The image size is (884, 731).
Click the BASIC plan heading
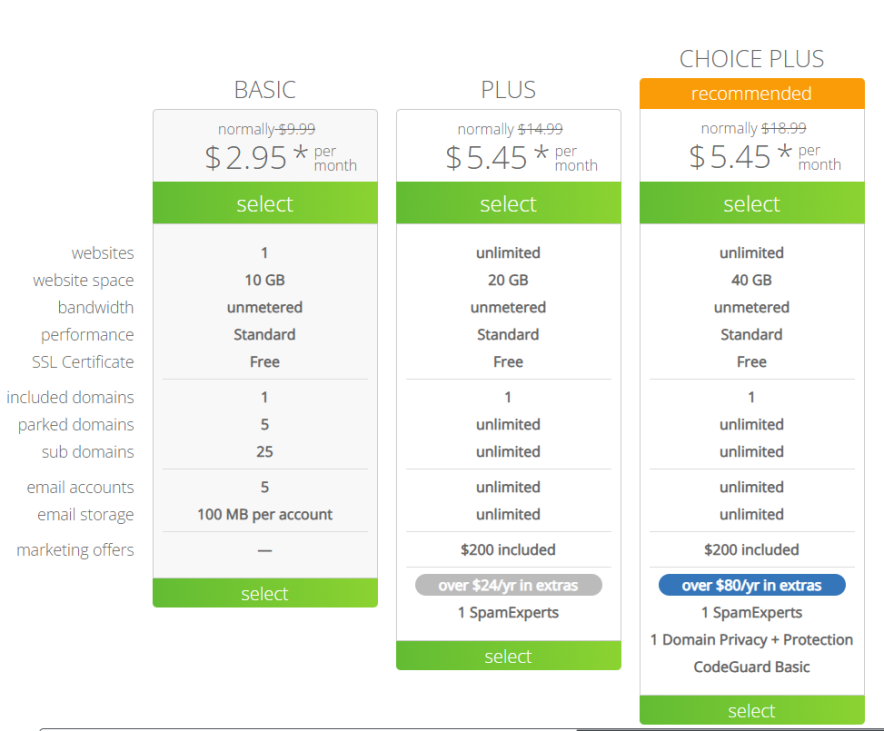point(264,89)
